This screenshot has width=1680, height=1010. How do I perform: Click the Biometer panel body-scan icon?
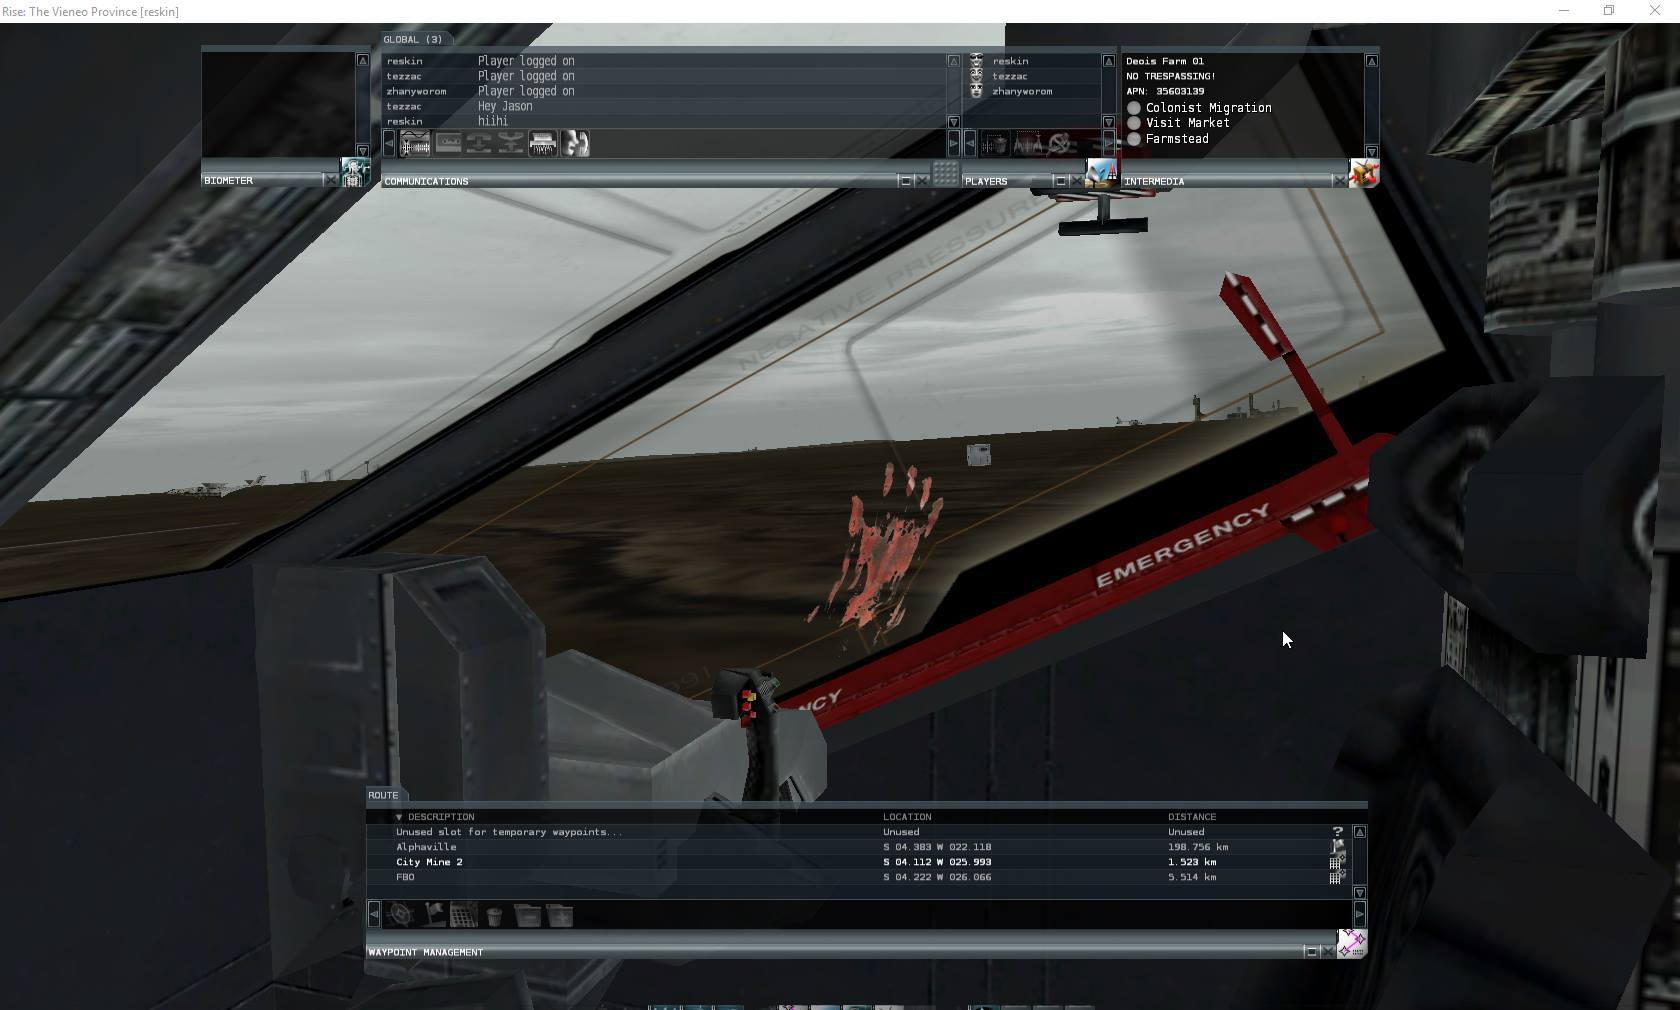[x=354, y=172]
